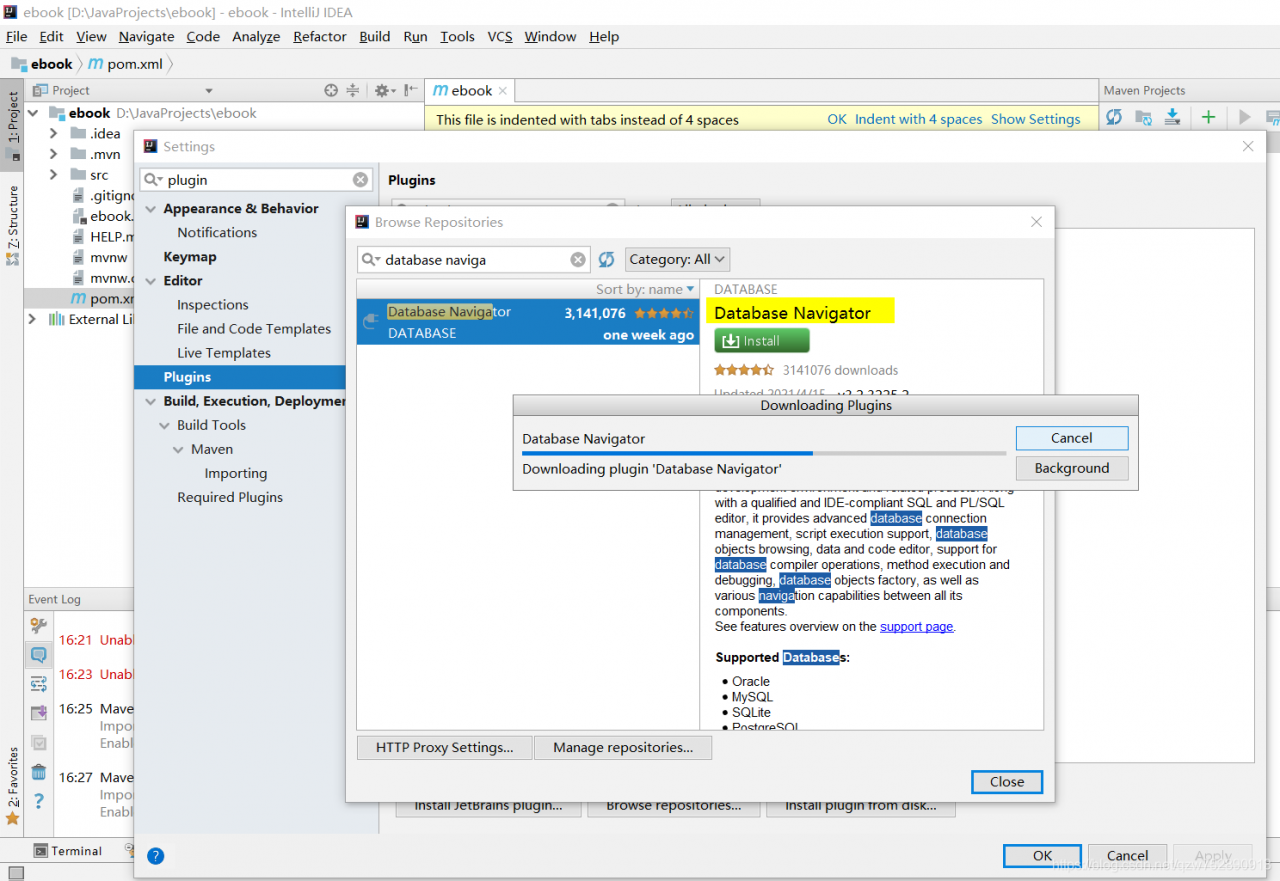Image resolution: width=1280 pixels, height=881 pixels.
Task: Select Keymap in Settings tree
Action: tap(190, 257)
